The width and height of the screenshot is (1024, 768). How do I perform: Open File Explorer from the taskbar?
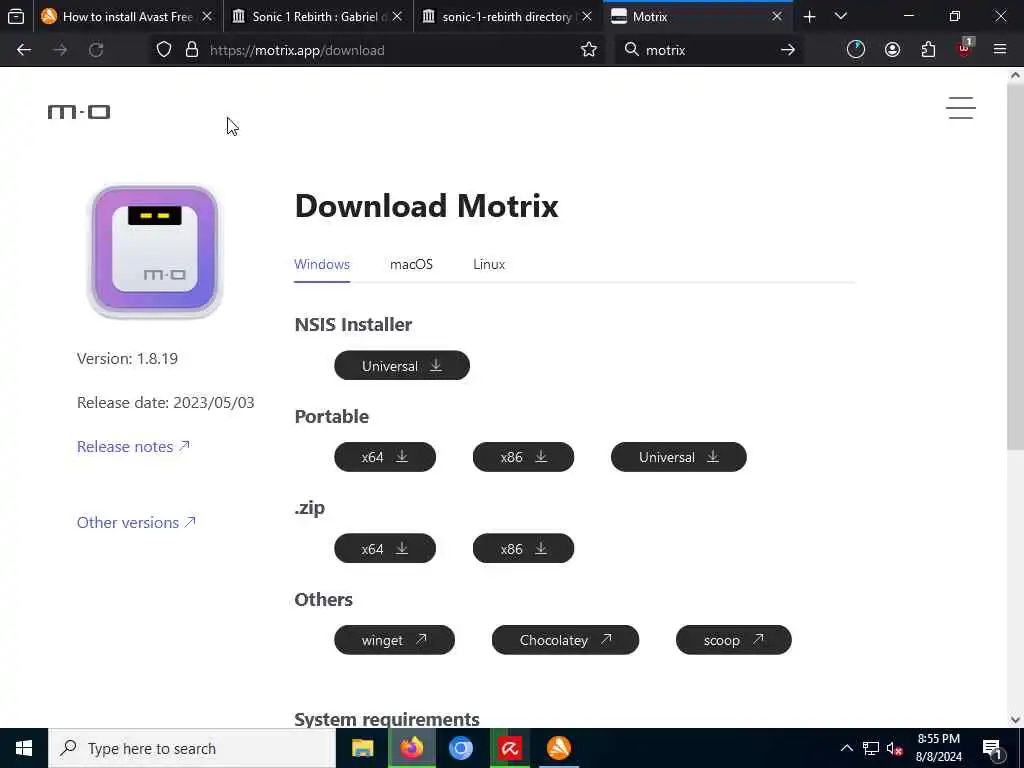(362, 748)
